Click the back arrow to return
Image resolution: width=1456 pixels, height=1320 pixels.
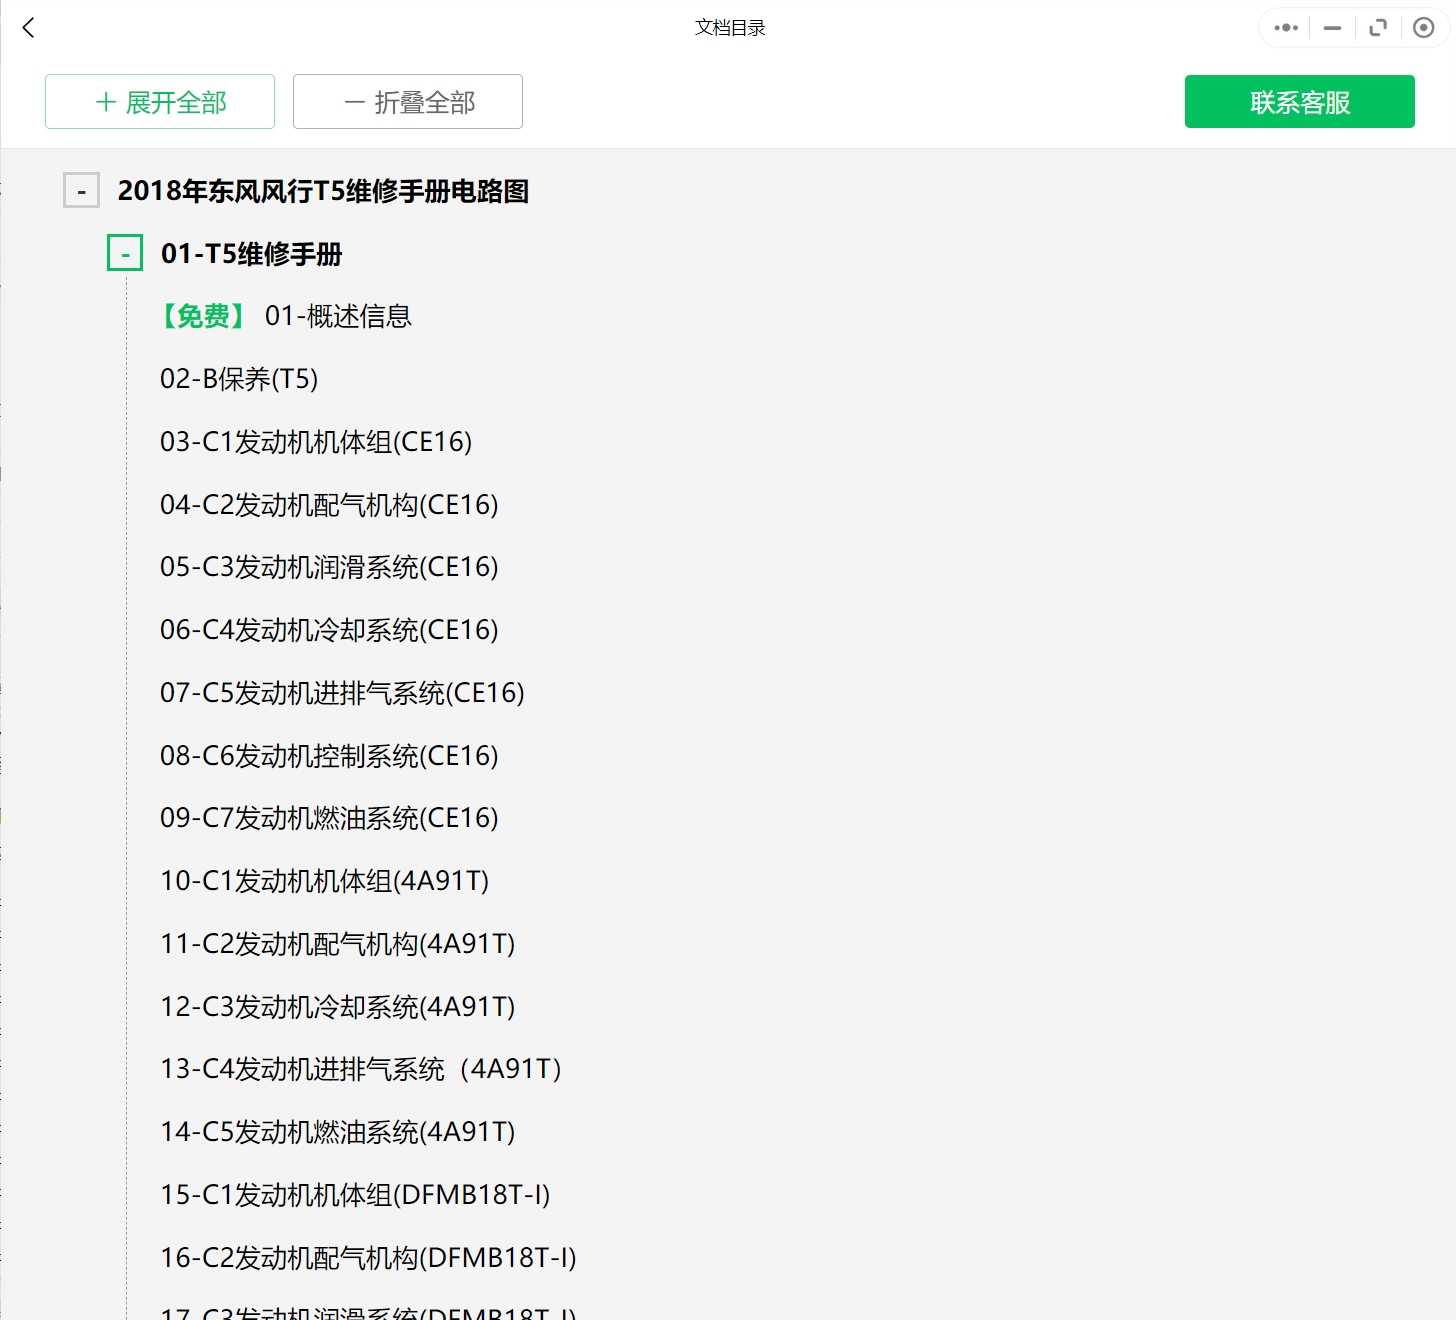click(x=27, y=27)
